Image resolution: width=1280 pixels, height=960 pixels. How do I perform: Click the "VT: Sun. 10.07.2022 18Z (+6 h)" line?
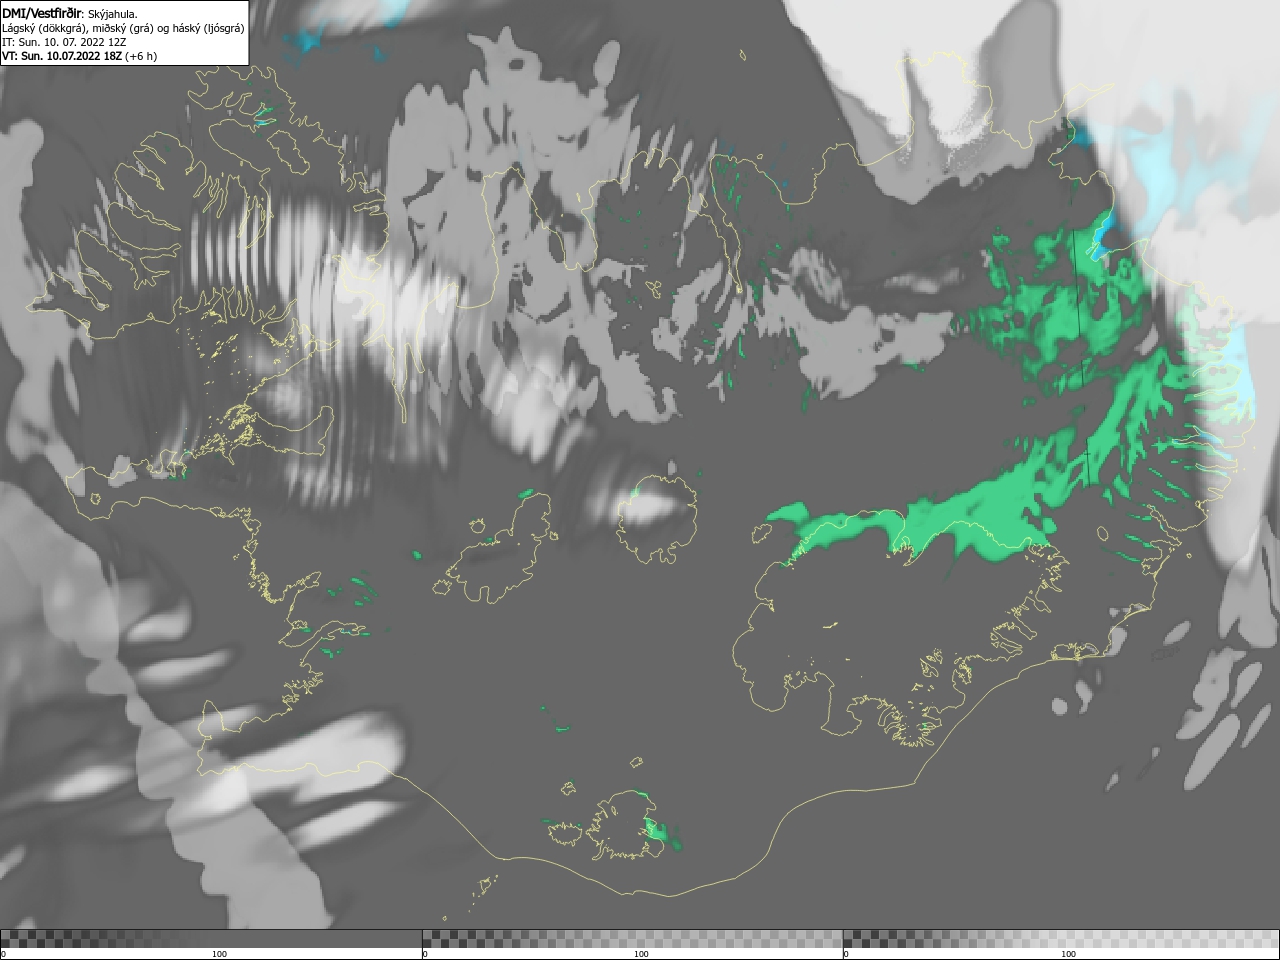click(79, 56)
